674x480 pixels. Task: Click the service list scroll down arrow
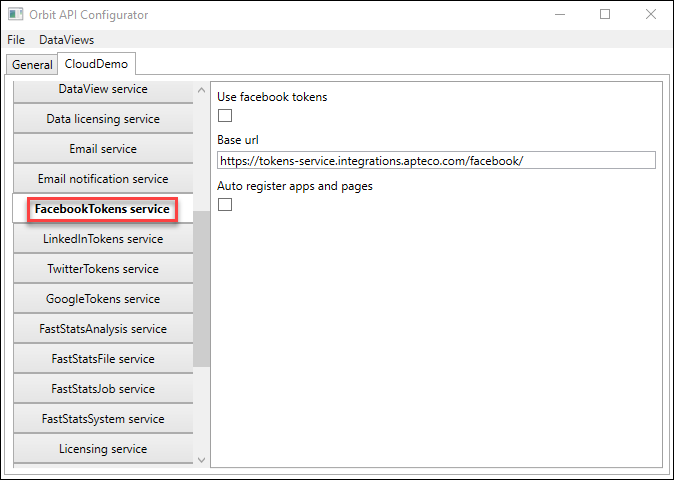point(201,460)
